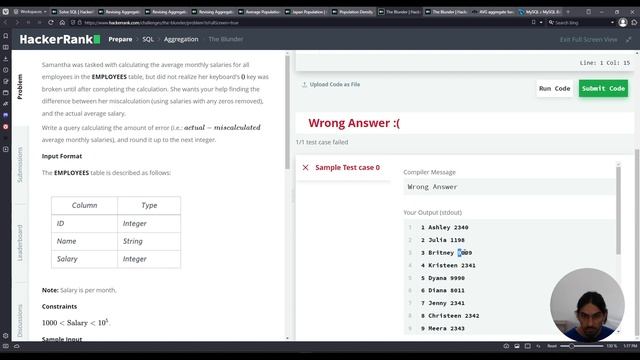This screenshot has width=640, height=360.
Task: Open the SQL breadcrumb link
Action: click(x=148, y=39)
